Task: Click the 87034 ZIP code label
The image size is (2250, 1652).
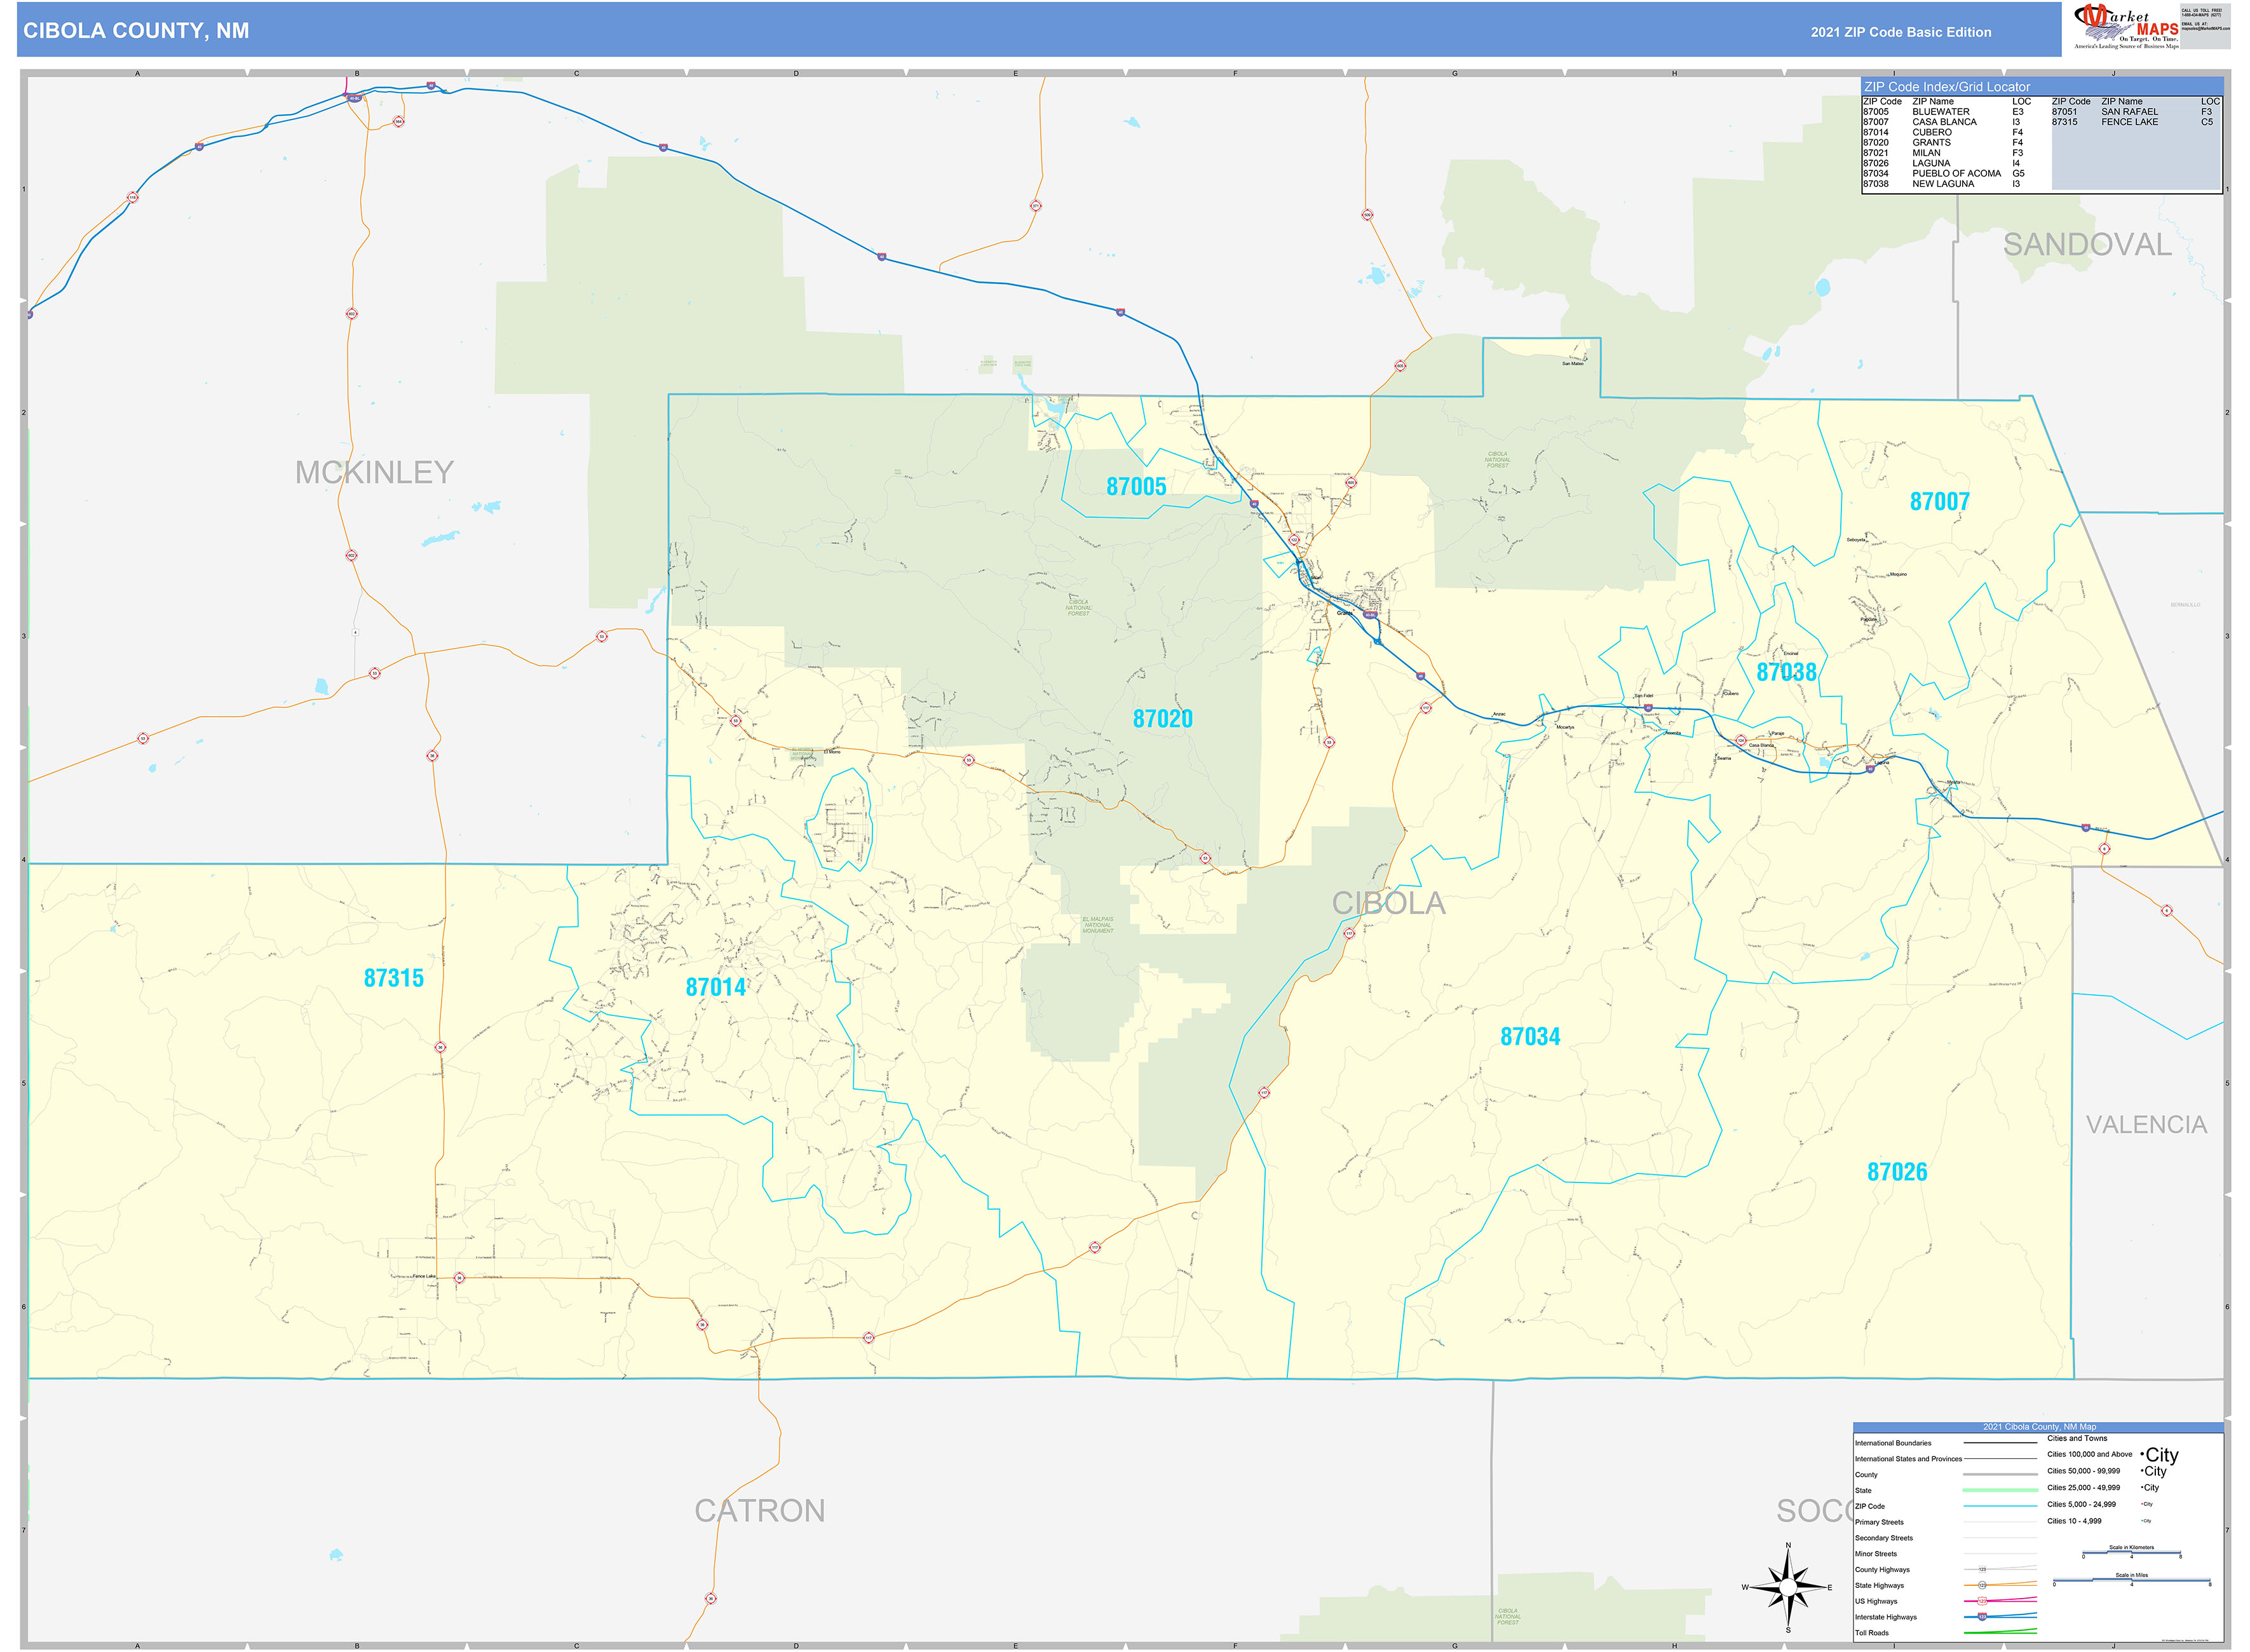Action: [1530, 1037]
